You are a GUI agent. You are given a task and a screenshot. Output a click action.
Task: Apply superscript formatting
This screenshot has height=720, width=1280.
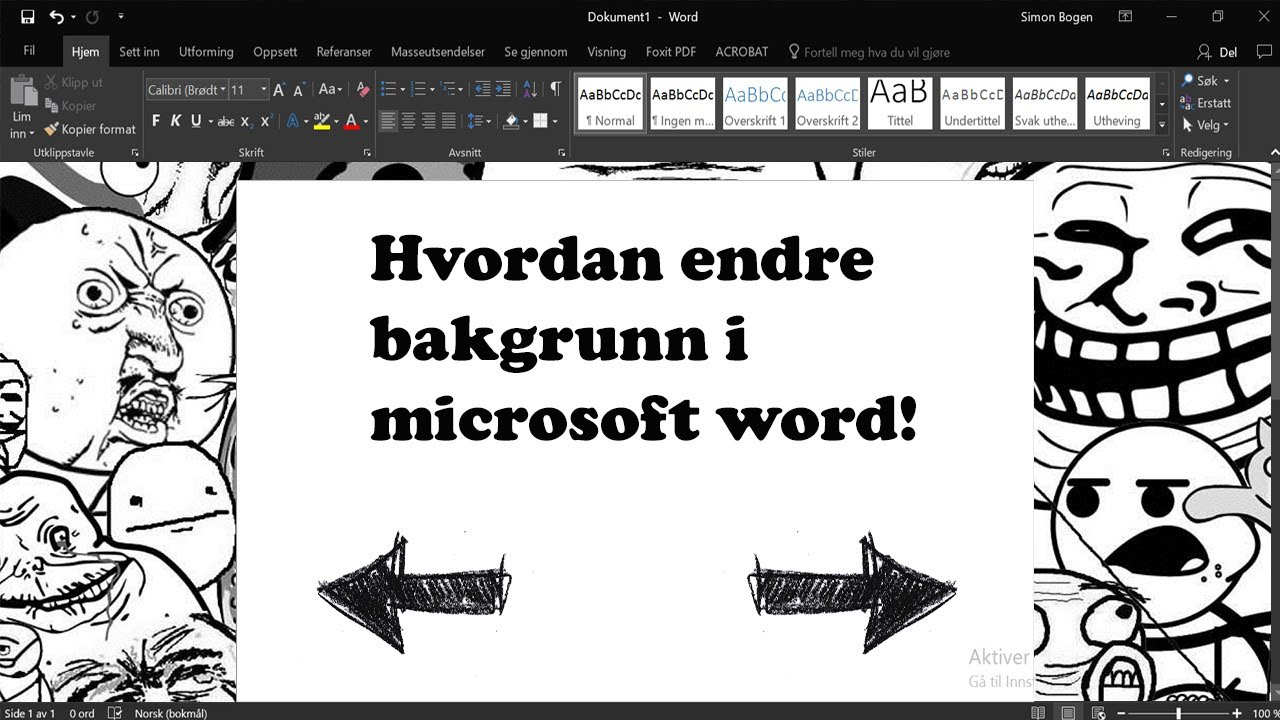click(x=266, y=121)
